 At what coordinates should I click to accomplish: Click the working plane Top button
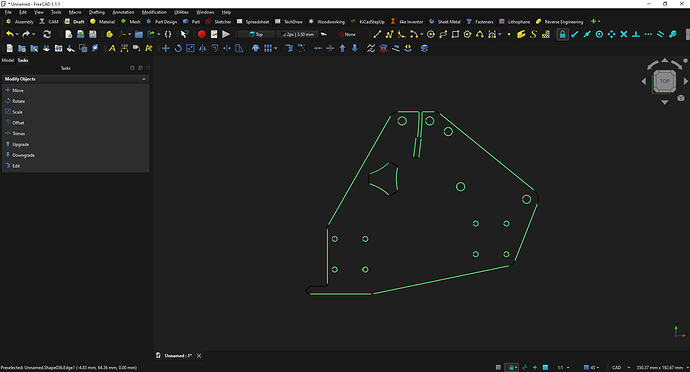(x=256, y=34)
